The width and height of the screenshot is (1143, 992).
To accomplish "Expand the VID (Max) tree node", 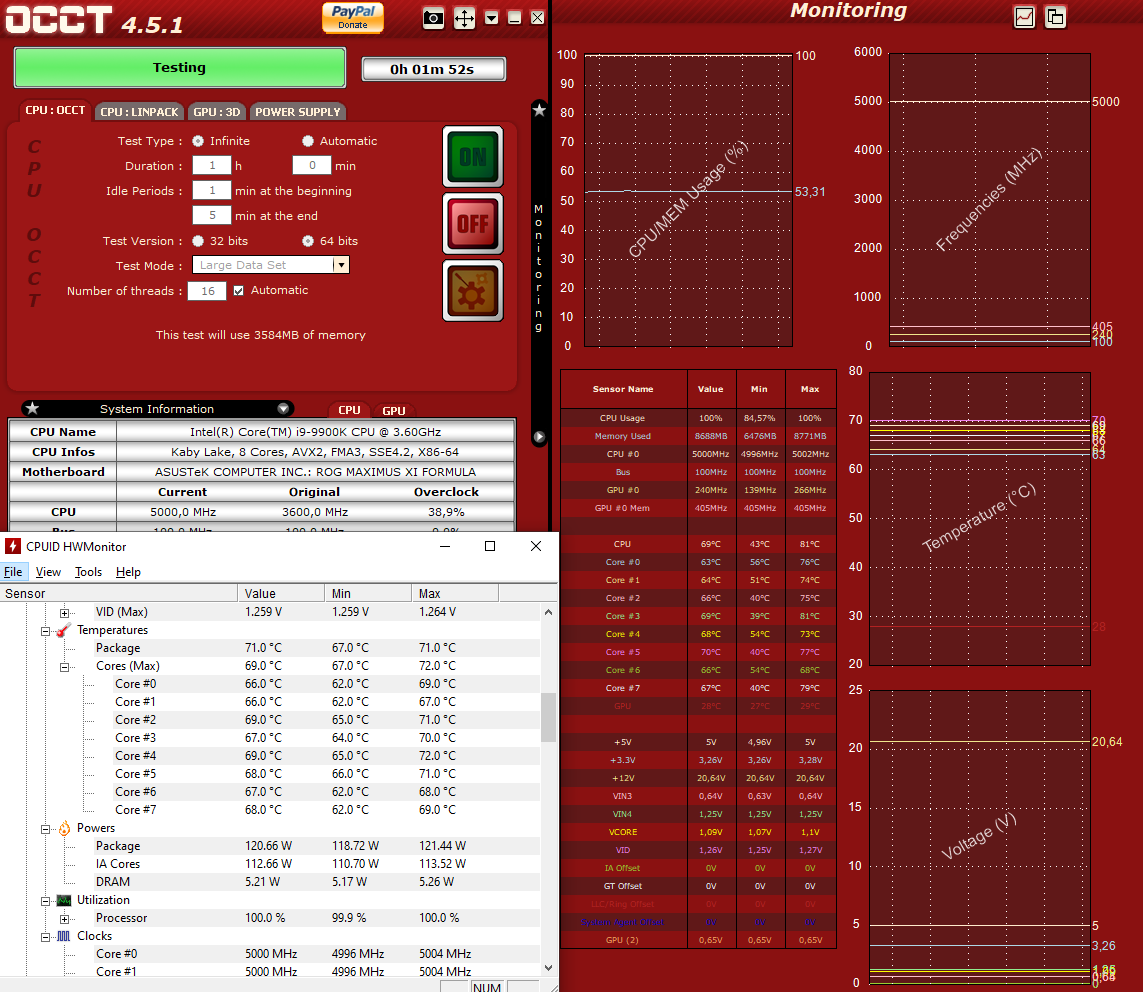I will (x=64, y=613).
